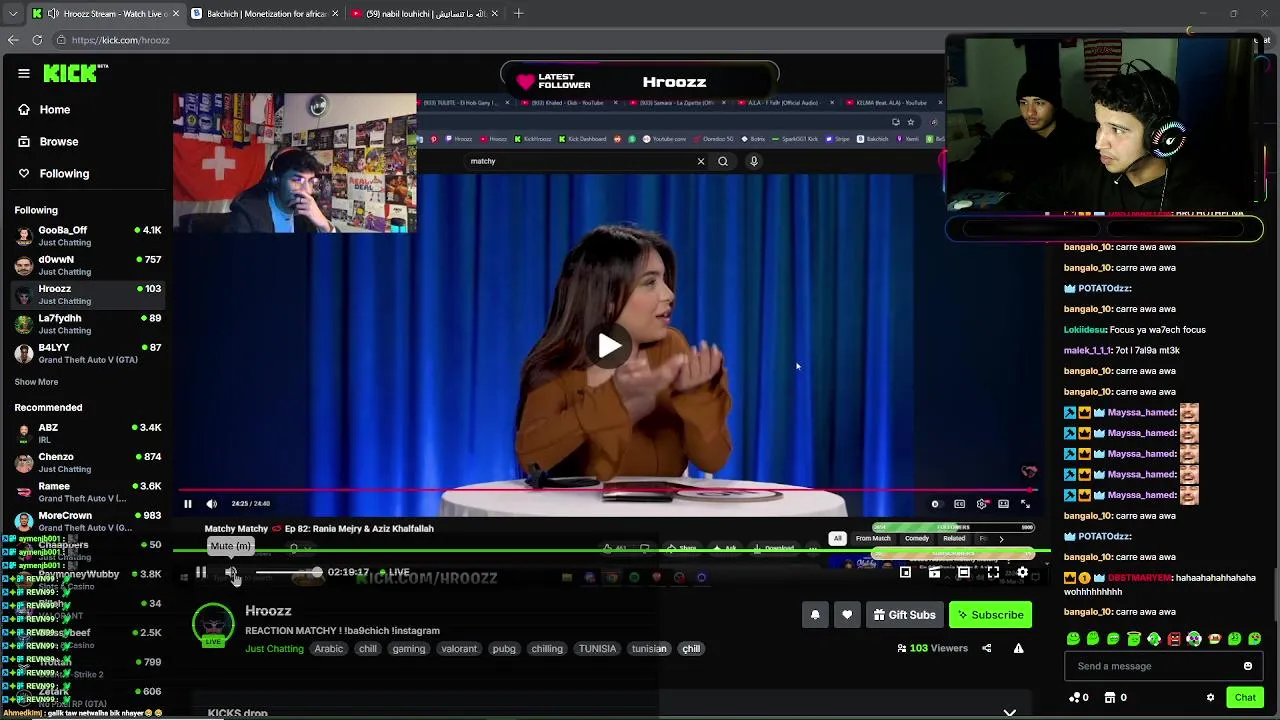Click the embedded YouTube fullscreen icon
Viewport: 1280px width, 720px height.
(x=1025, y=504)
